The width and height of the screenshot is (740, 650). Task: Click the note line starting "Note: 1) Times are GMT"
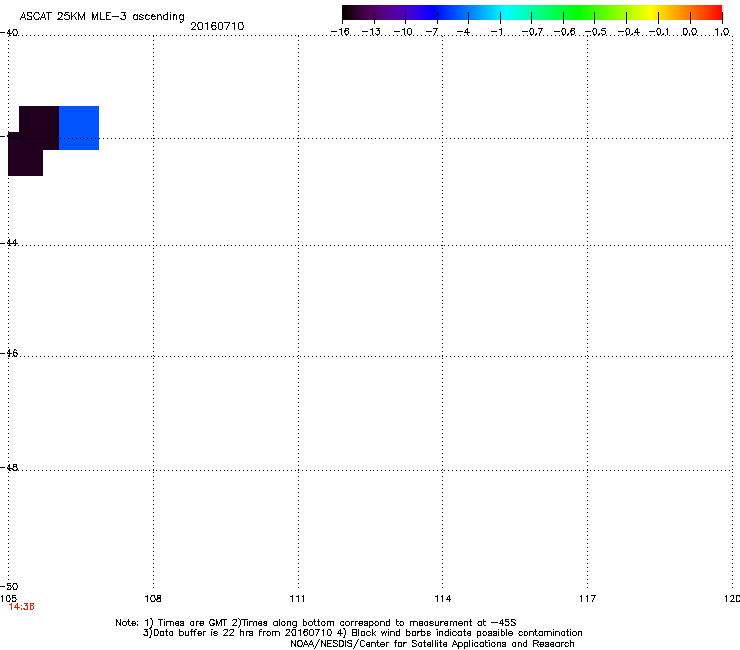click(x=316, y=623)
